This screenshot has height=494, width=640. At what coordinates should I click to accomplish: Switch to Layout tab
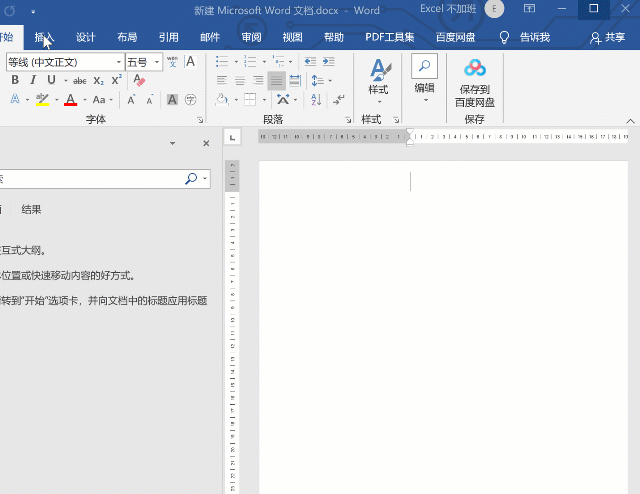click(x=127, y=37)
